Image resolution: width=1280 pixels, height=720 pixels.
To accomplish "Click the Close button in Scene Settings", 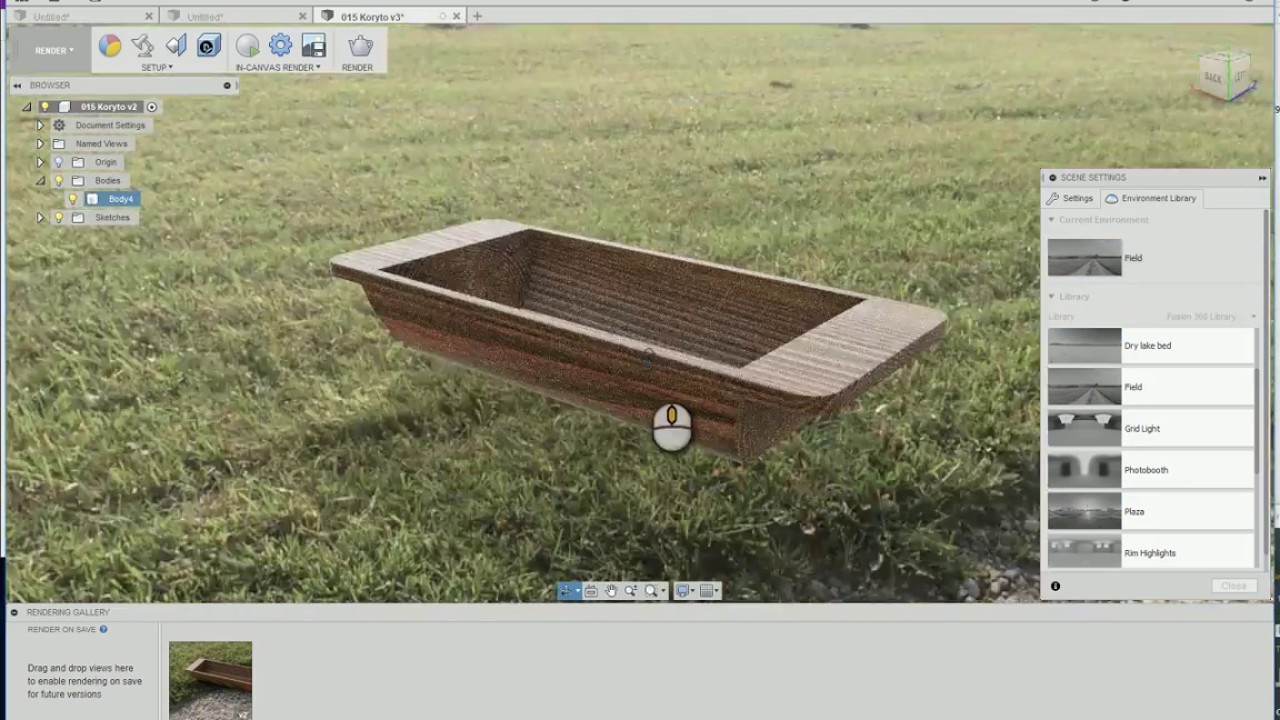I will click(x=1234, y=586).
